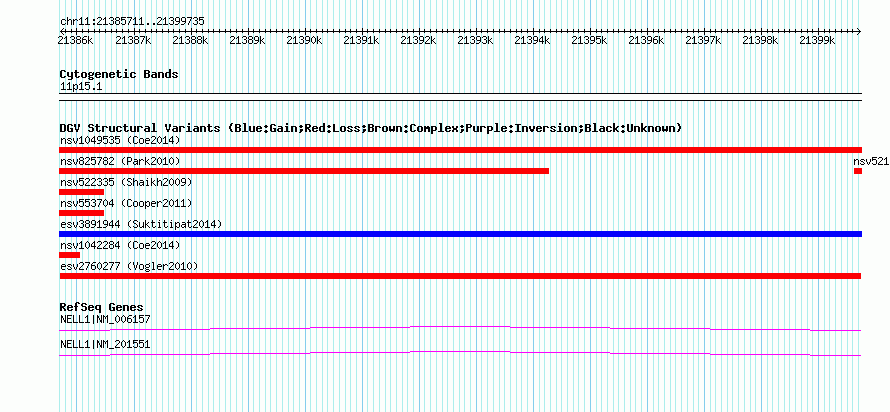Click the 21394k ruler tick label
The height and width of the screenshot is (412, 890).
[x=533, y=40]
